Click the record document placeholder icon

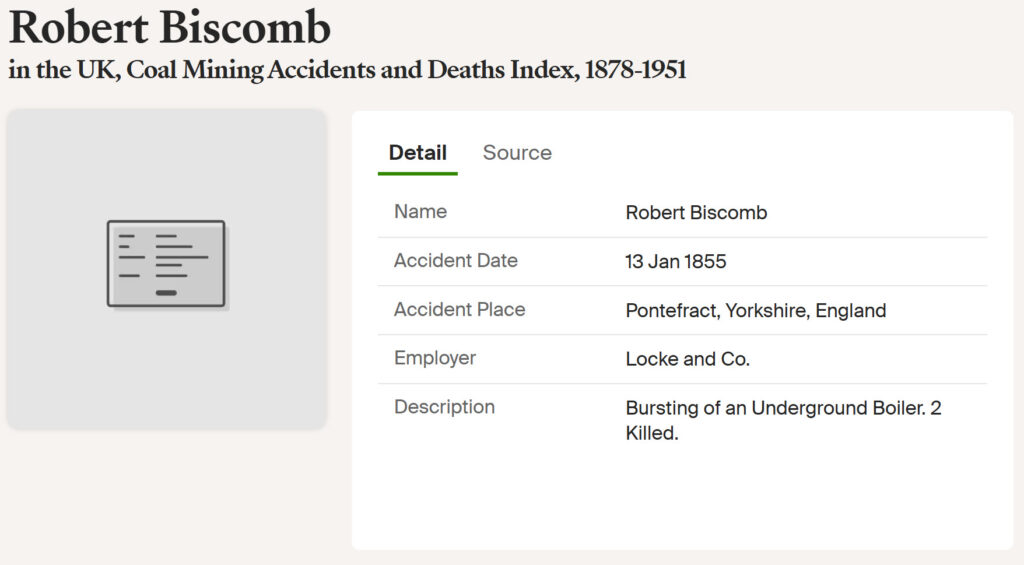click(166, 264)
